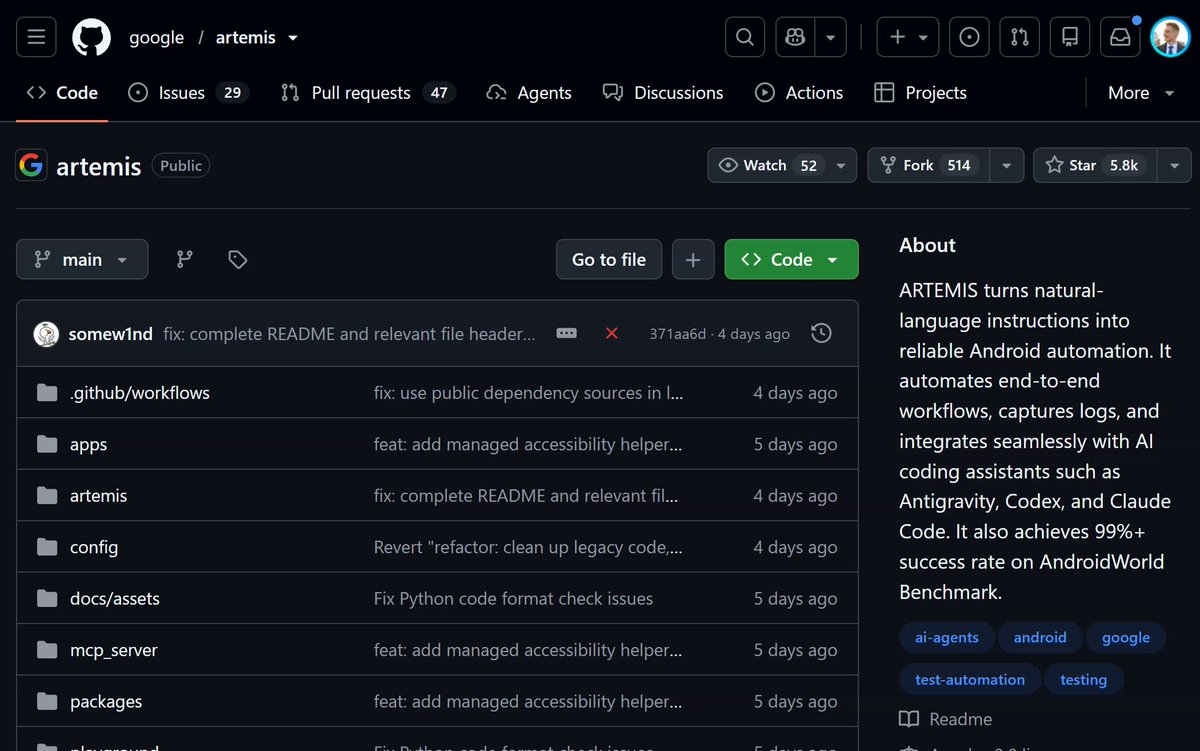View your pull requests header icon
This screenshot has width=1200, height=751.
1020,37
